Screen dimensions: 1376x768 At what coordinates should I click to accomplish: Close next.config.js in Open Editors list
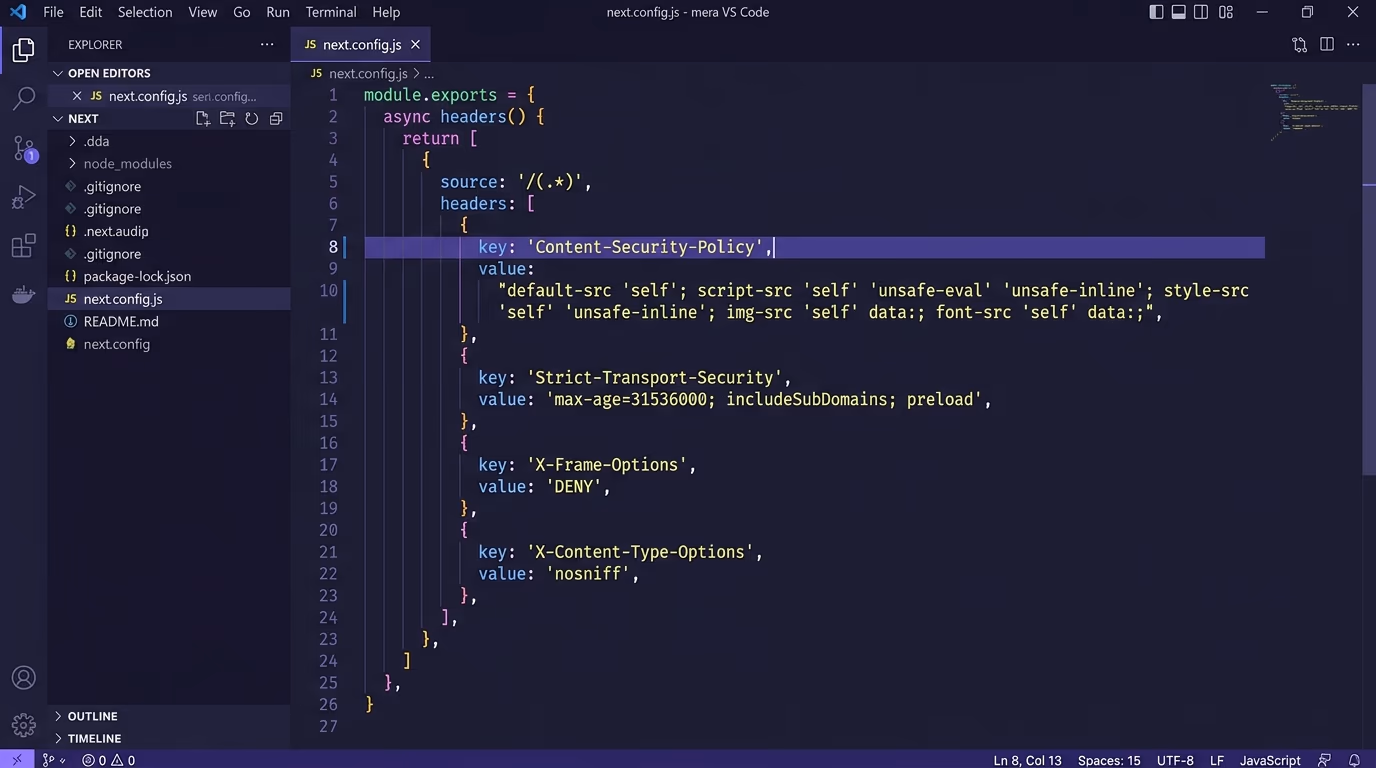click(77, 96)
